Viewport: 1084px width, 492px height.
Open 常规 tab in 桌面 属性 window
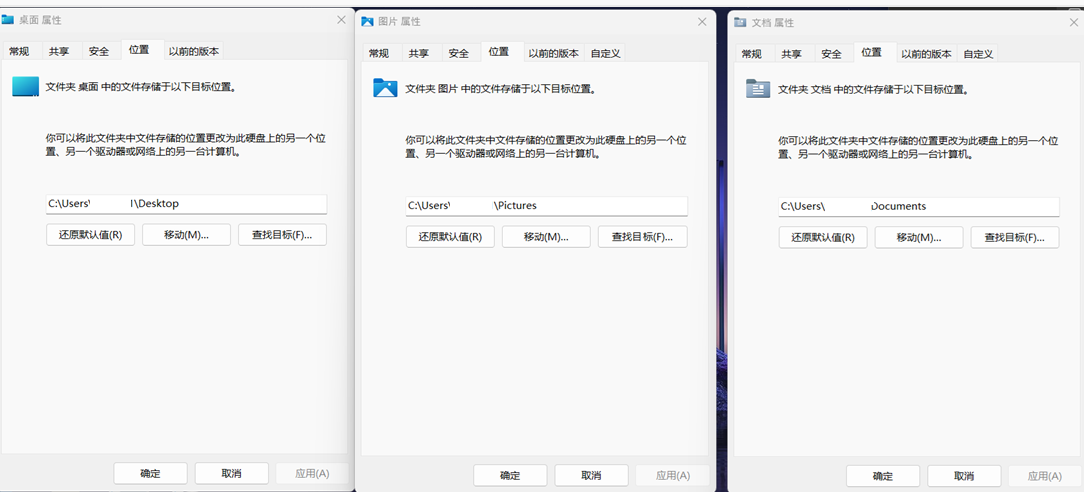[x=19, y=51]
